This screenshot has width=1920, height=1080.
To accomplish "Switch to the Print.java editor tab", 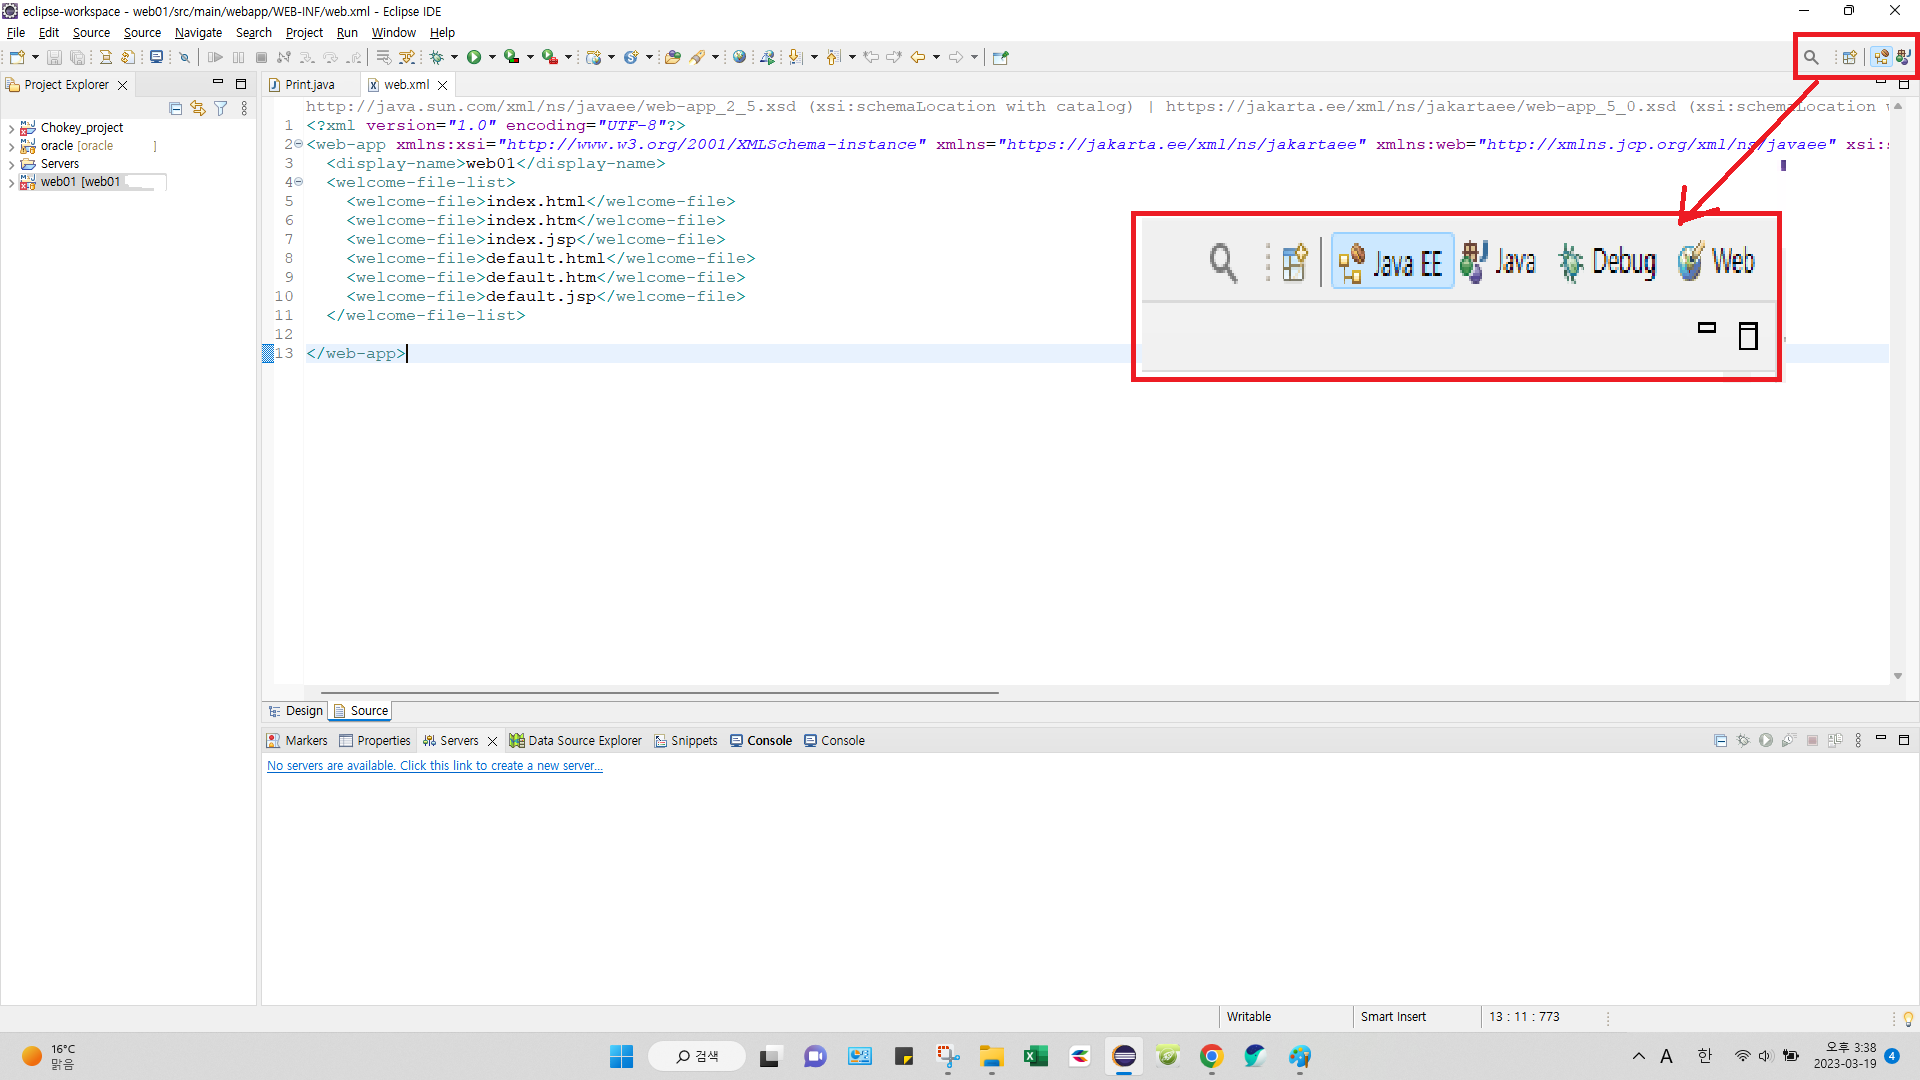I will pyautogui.click(x=309, y=85).
